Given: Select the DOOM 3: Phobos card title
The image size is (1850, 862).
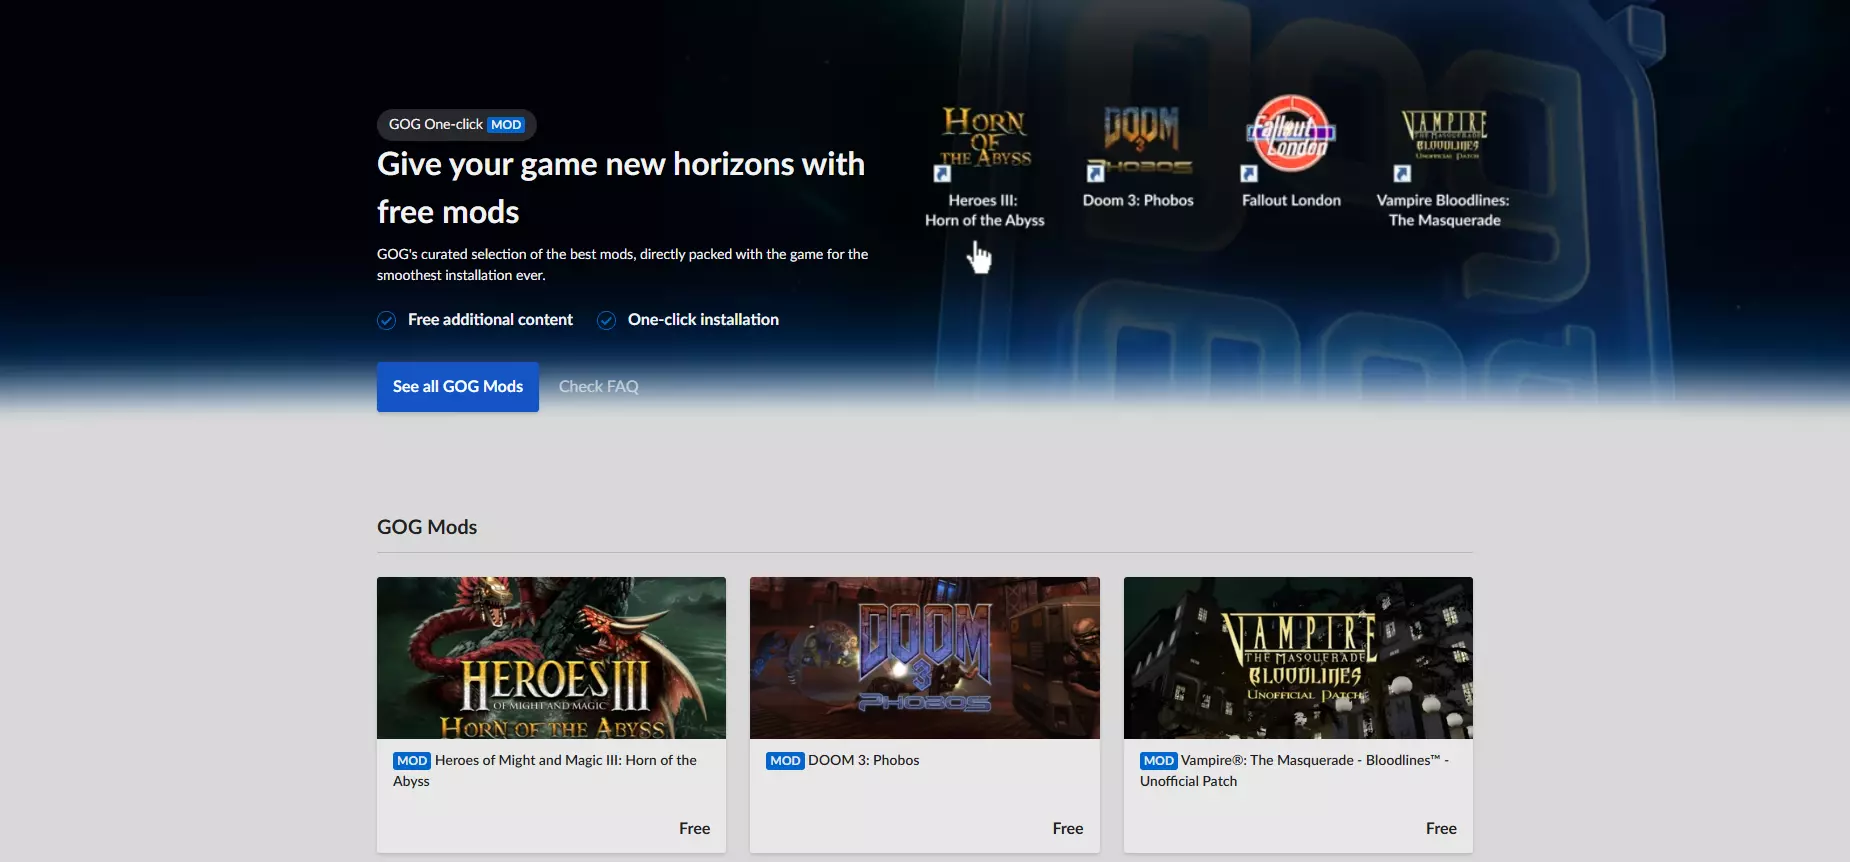Looking at the screenshot, I should point(864,761).
